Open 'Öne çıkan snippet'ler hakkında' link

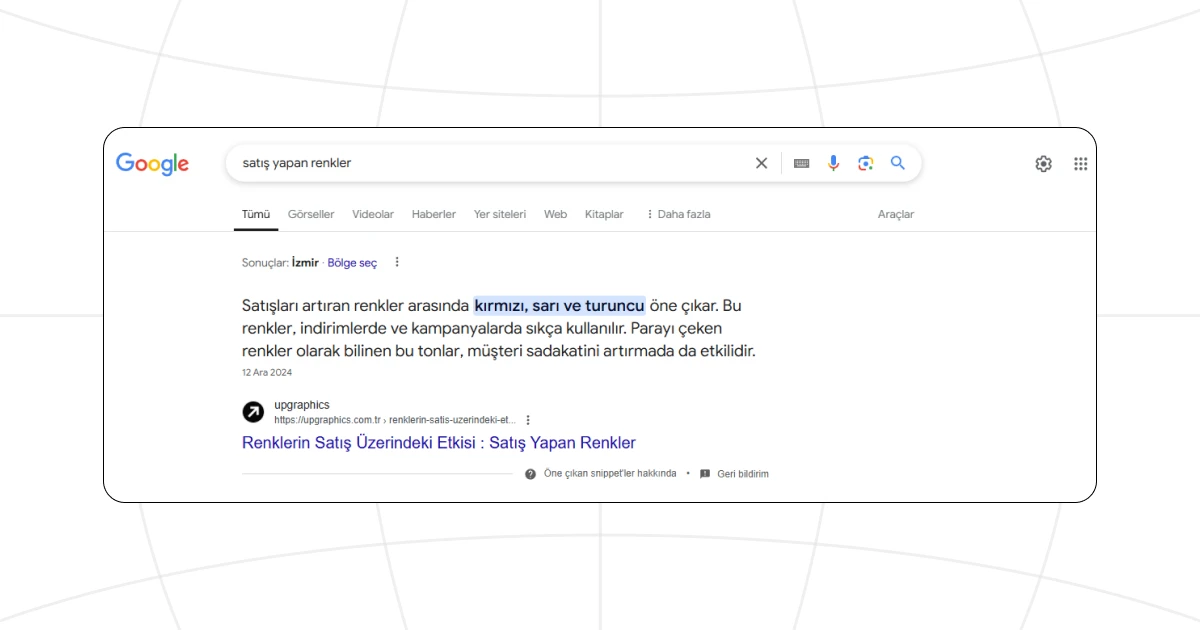[x=610, y=474]
